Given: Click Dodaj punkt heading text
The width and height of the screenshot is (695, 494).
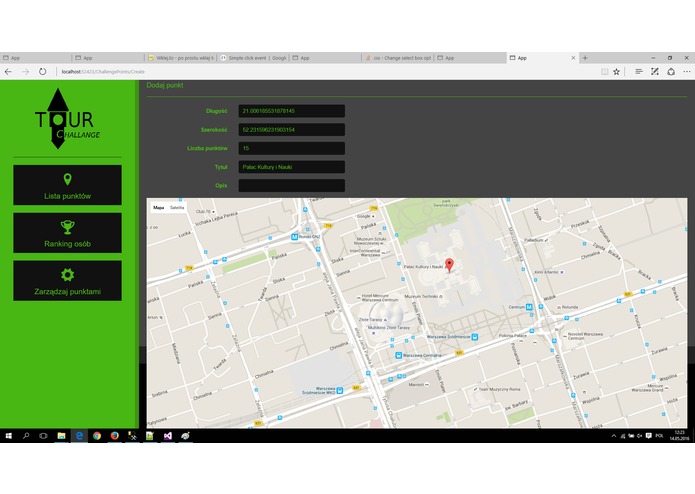Looking at the screenshot, I should point(165,85).
